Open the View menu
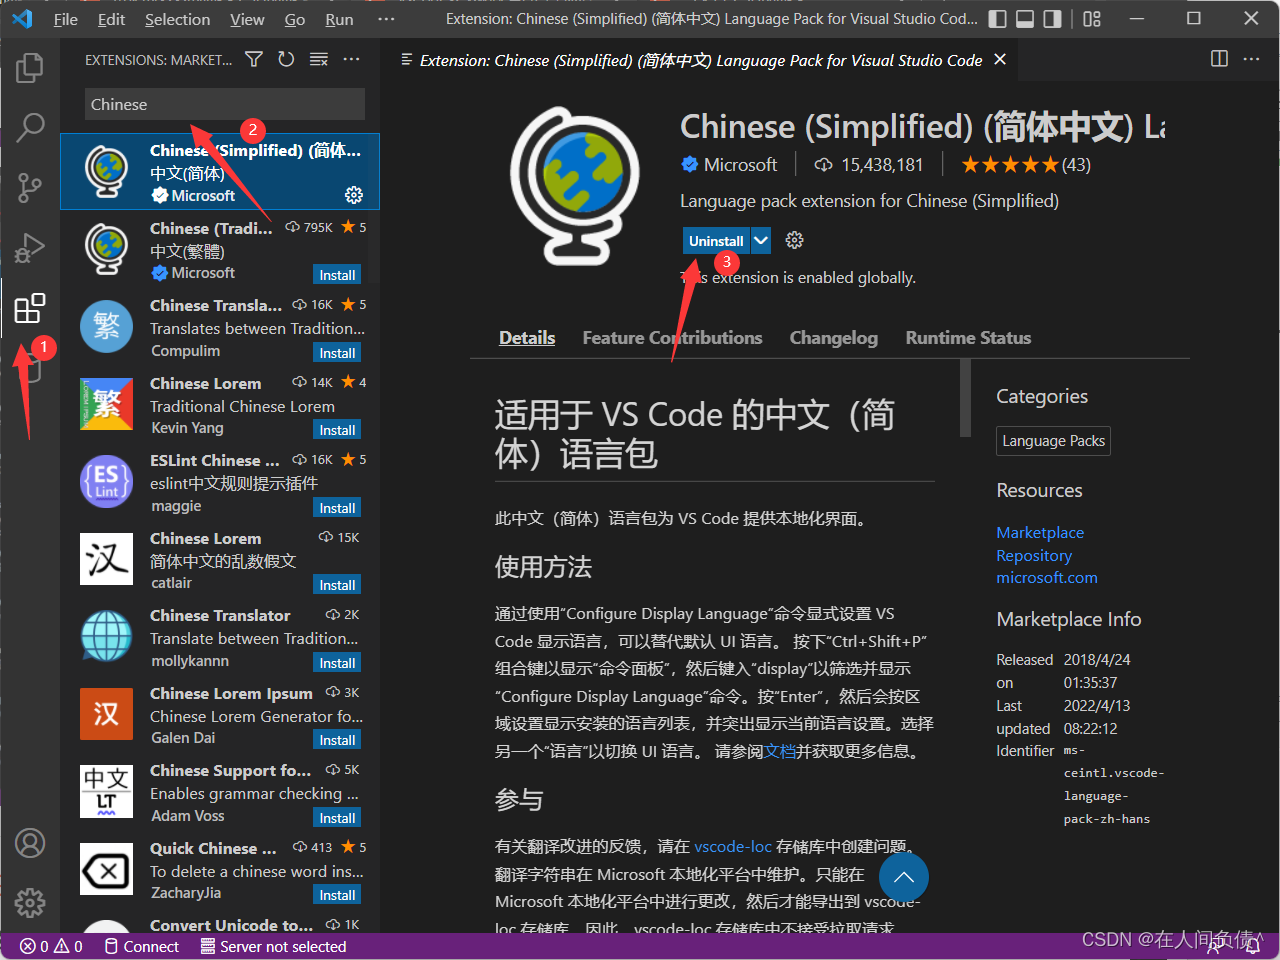The image size is (1280, 960). tap(247, 19)
